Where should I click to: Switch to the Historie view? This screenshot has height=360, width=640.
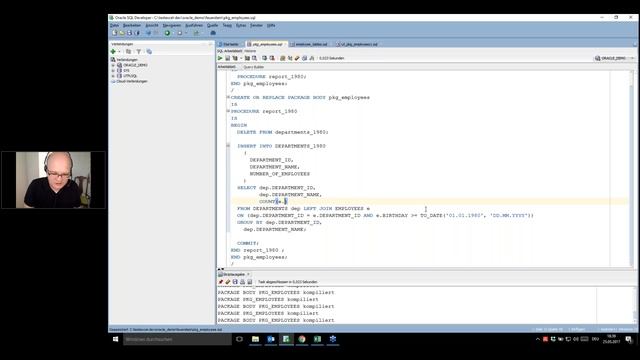click(x=250, y=51)
